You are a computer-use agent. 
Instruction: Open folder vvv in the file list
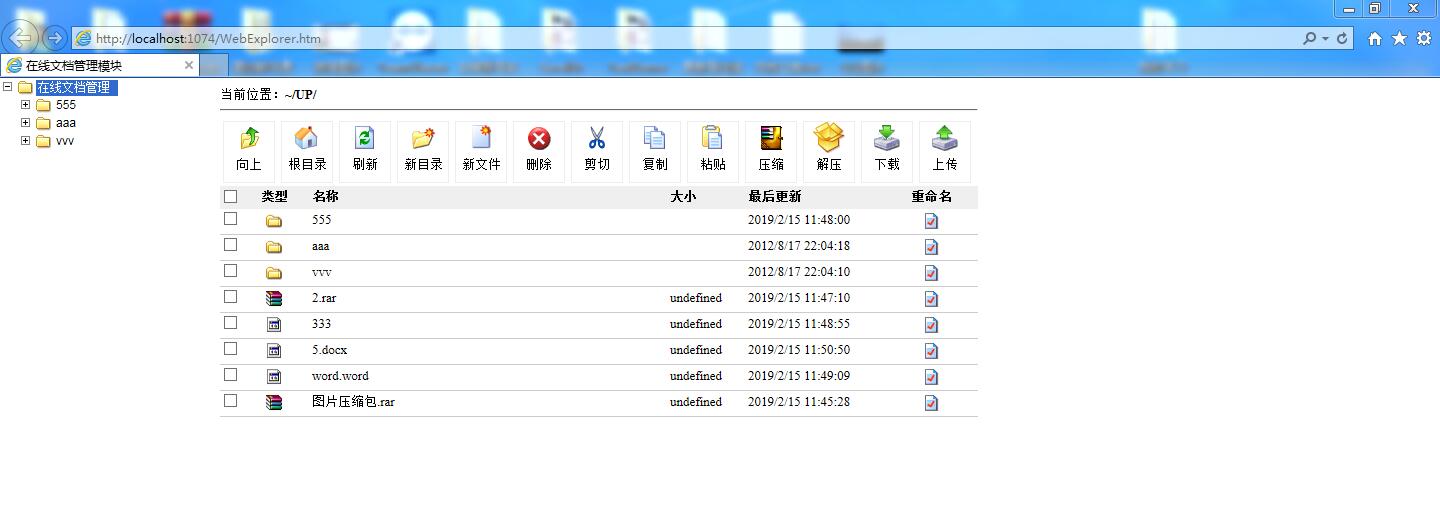[x=321, y=272]
